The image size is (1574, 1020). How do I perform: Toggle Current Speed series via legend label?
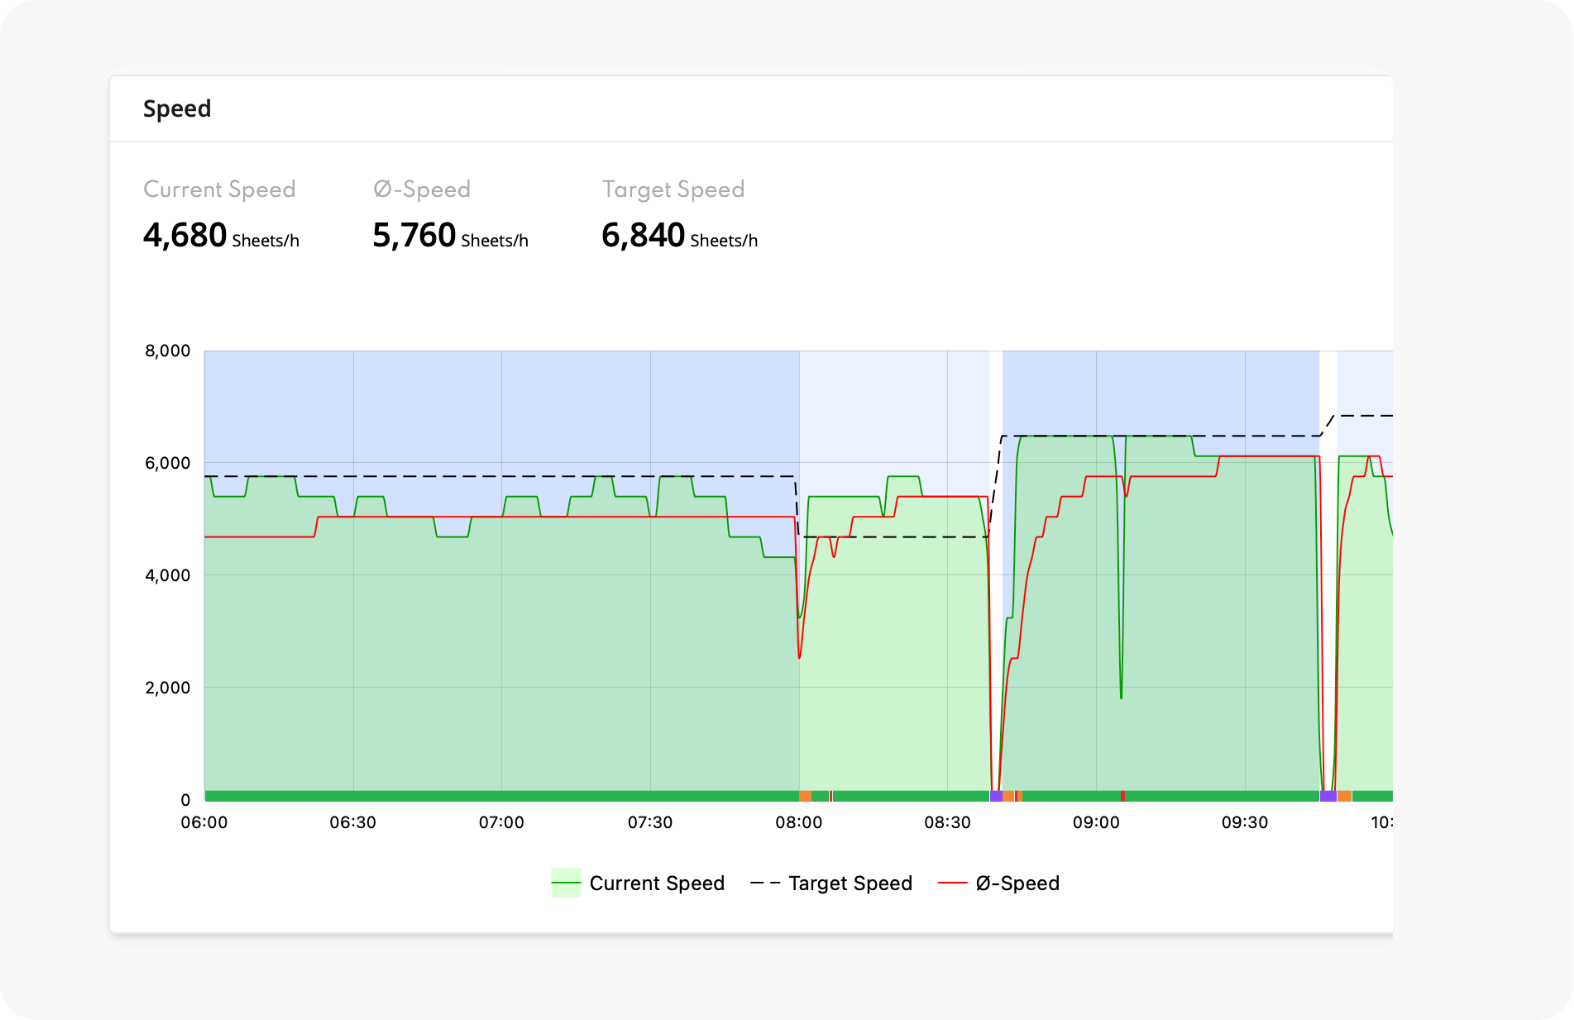coord(657,883)
